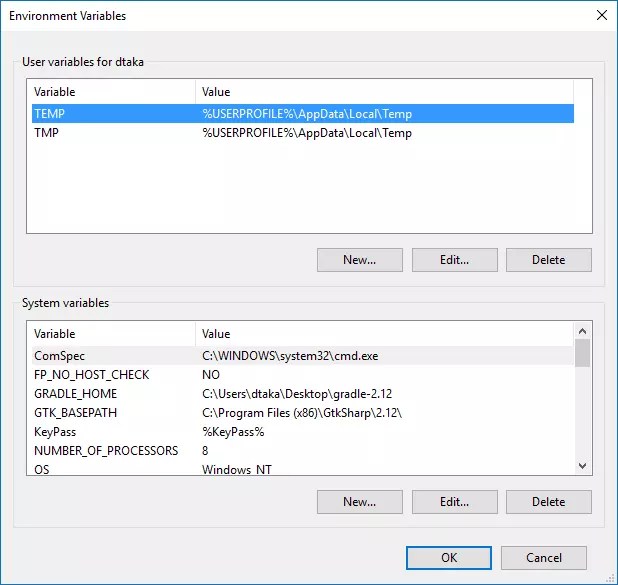Click the value 8 for NUMBER_OF_PROCESSORS
The width and height of the screenshot is (618, 585).
pyautogui.click(x=205, y=451)
